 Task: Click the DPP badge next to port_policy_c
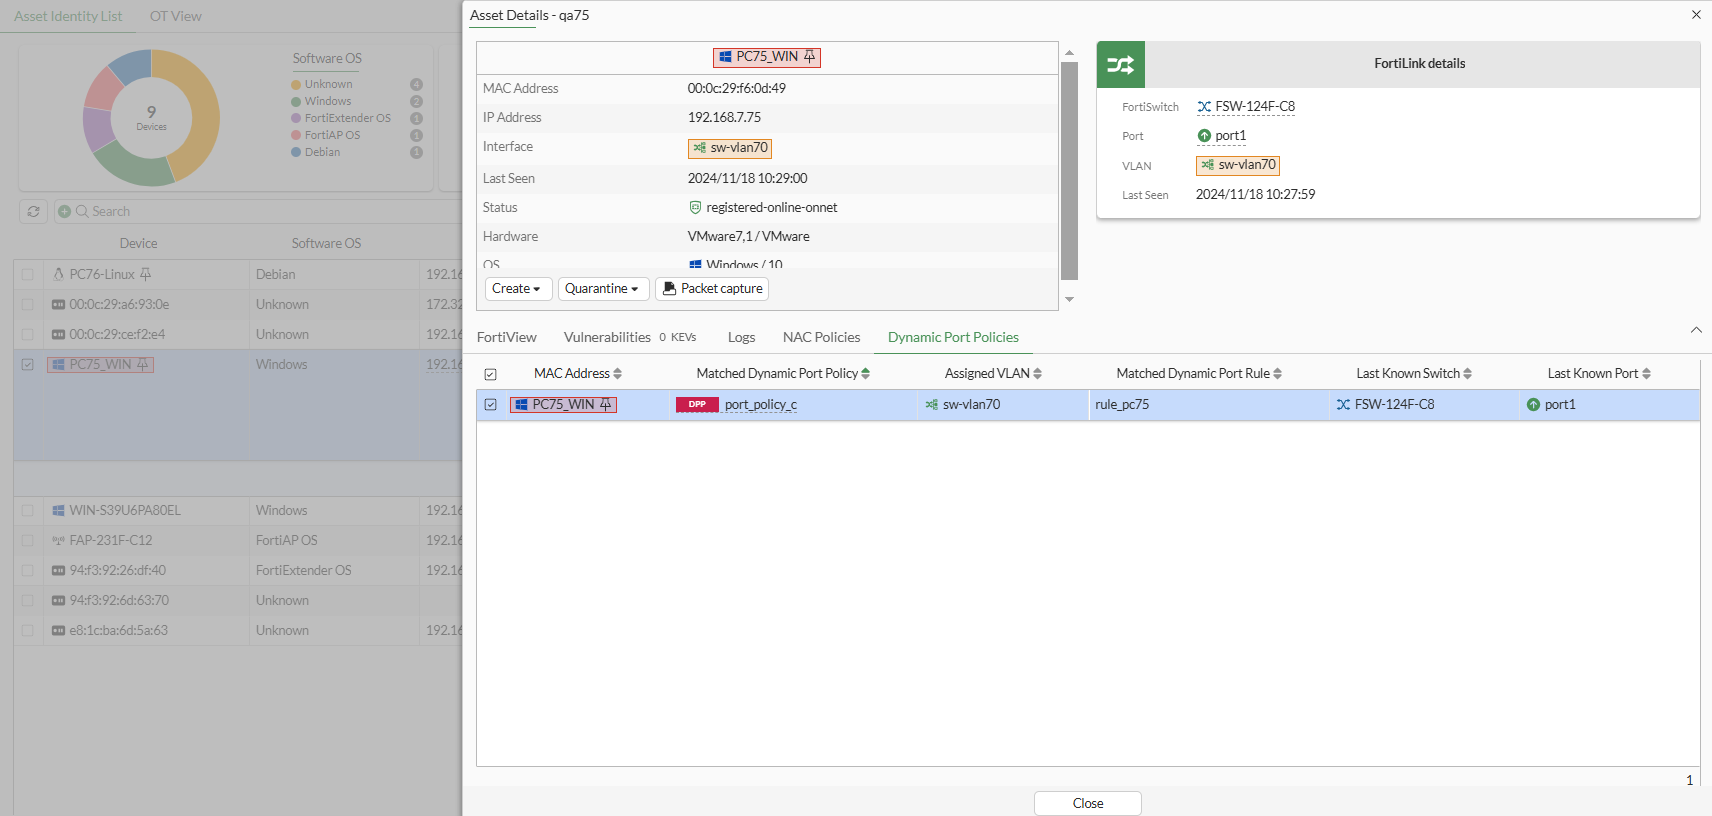(x=697, y=405)
